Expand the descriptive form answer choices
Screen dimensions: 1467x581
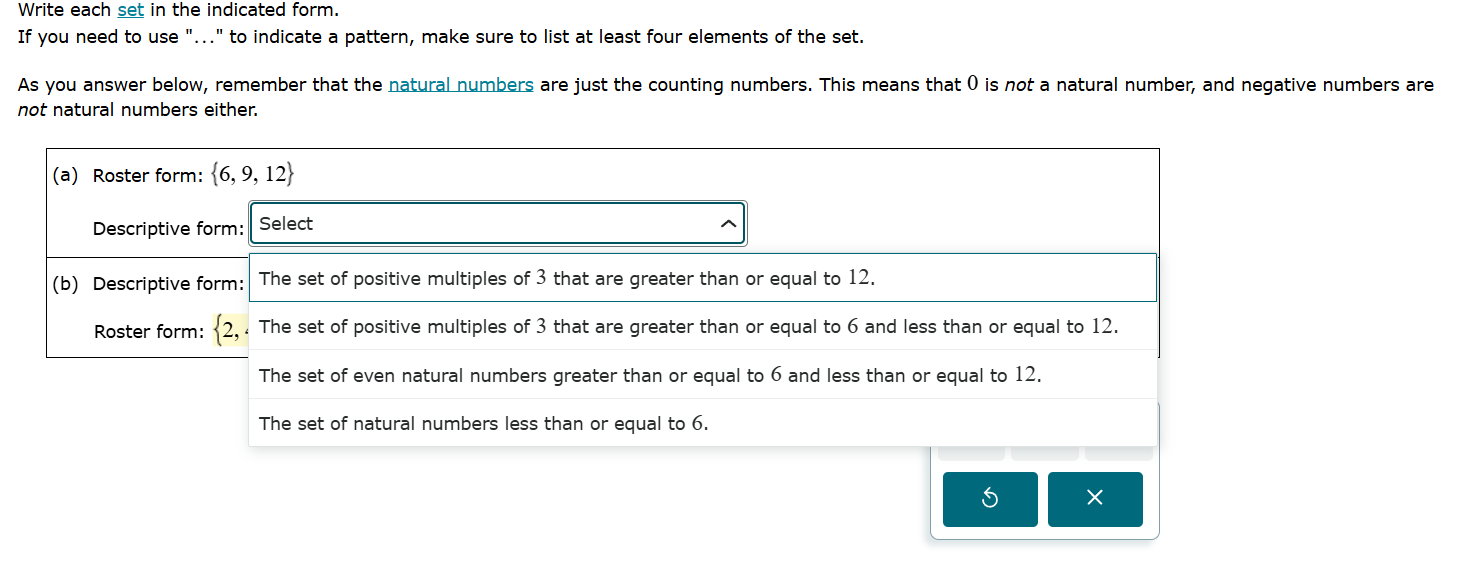[497, 223]
